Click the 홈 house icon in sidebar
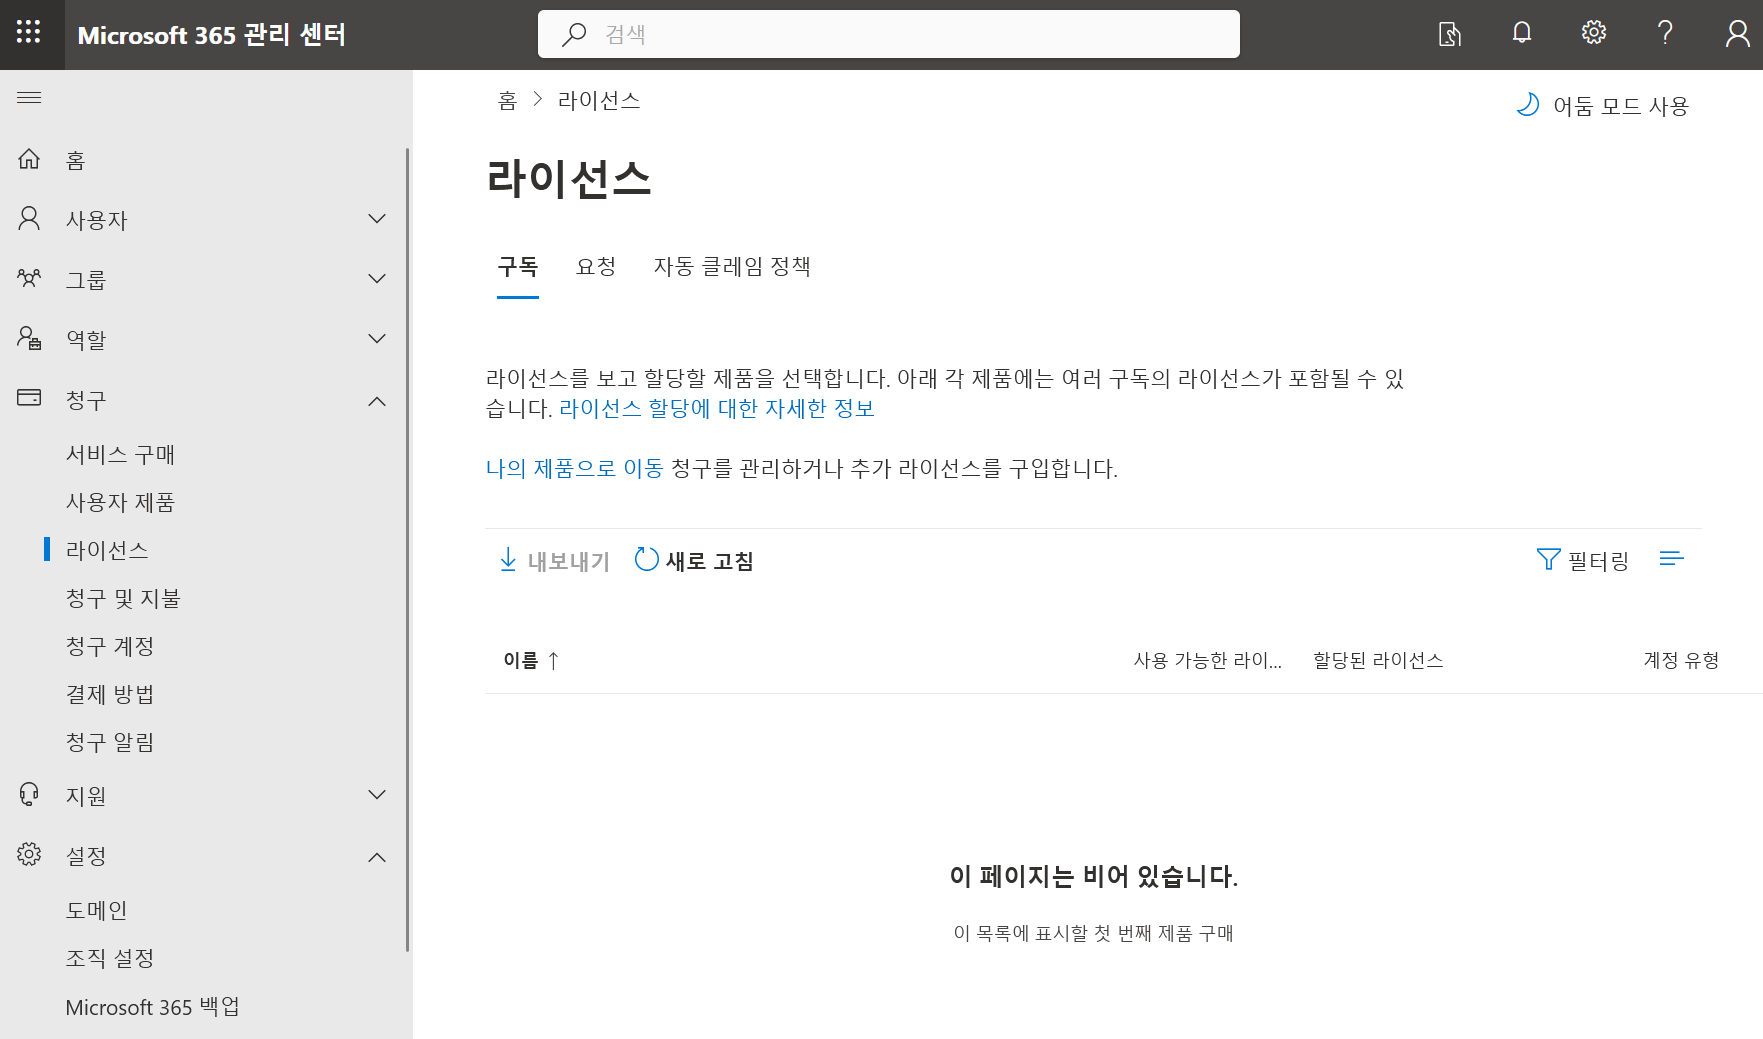 point(29,159)
